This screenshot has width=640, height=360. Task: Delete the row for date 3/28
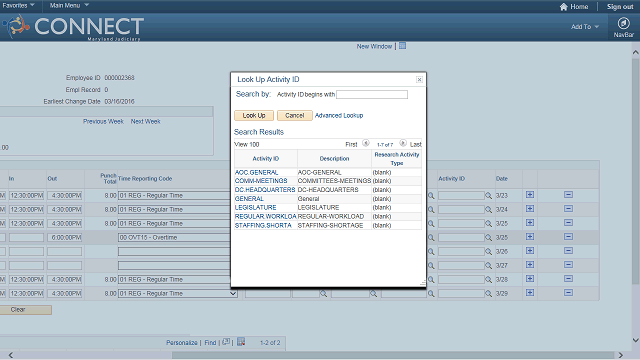[x=568, y=279]
